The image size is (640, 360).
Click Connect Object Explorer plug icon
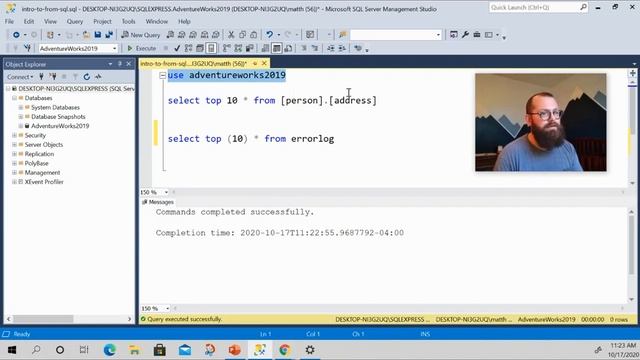pos(41,76)
